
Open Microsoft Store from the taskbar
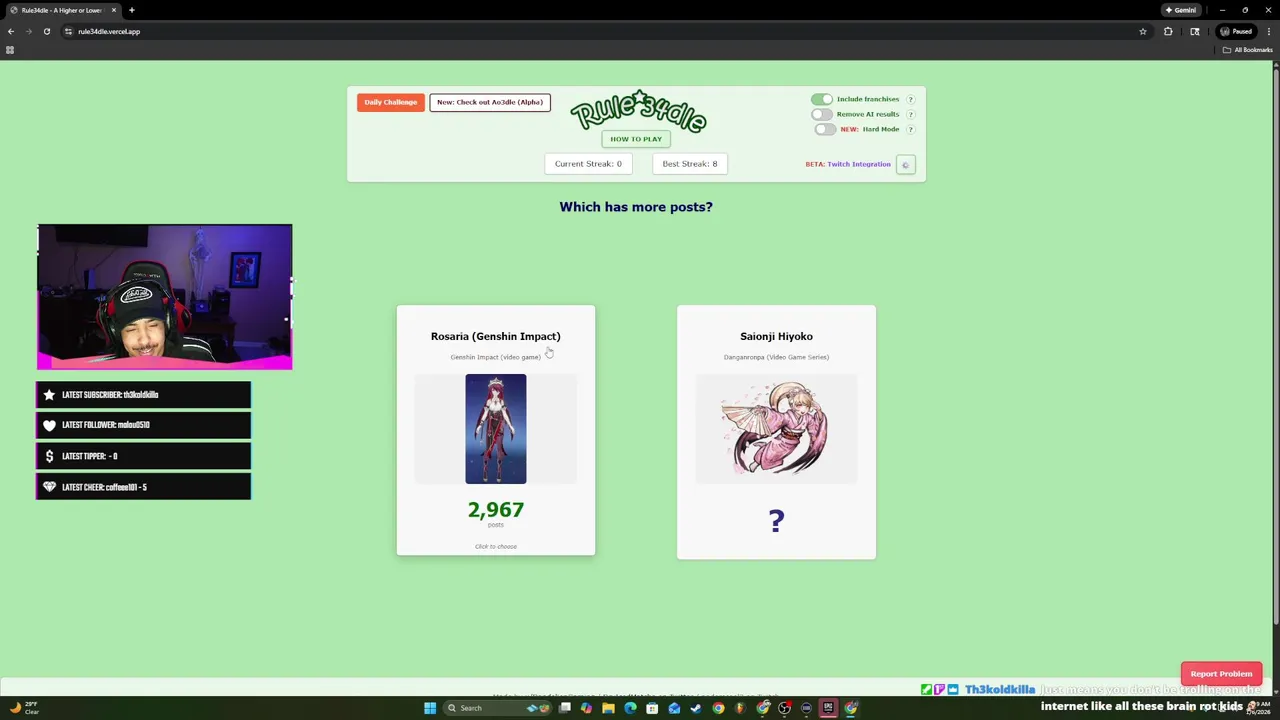652,708
